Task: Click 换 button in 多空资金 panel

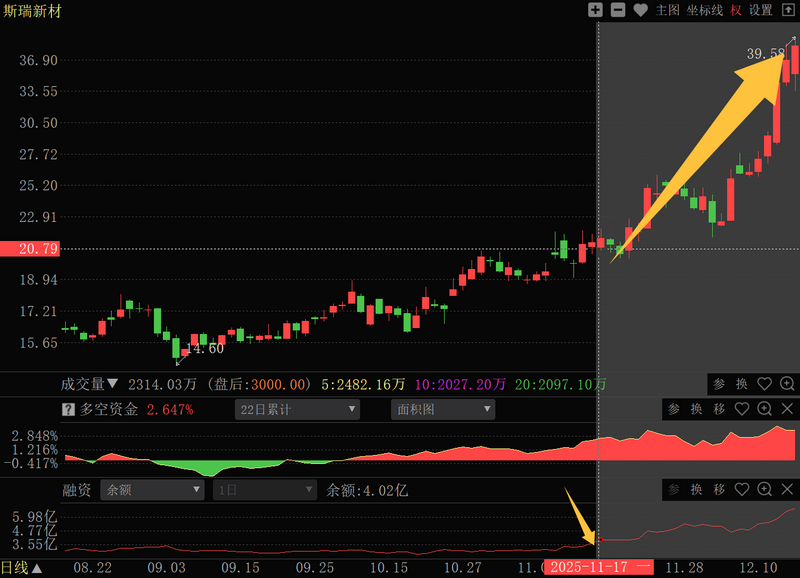Action: (696, 409)
